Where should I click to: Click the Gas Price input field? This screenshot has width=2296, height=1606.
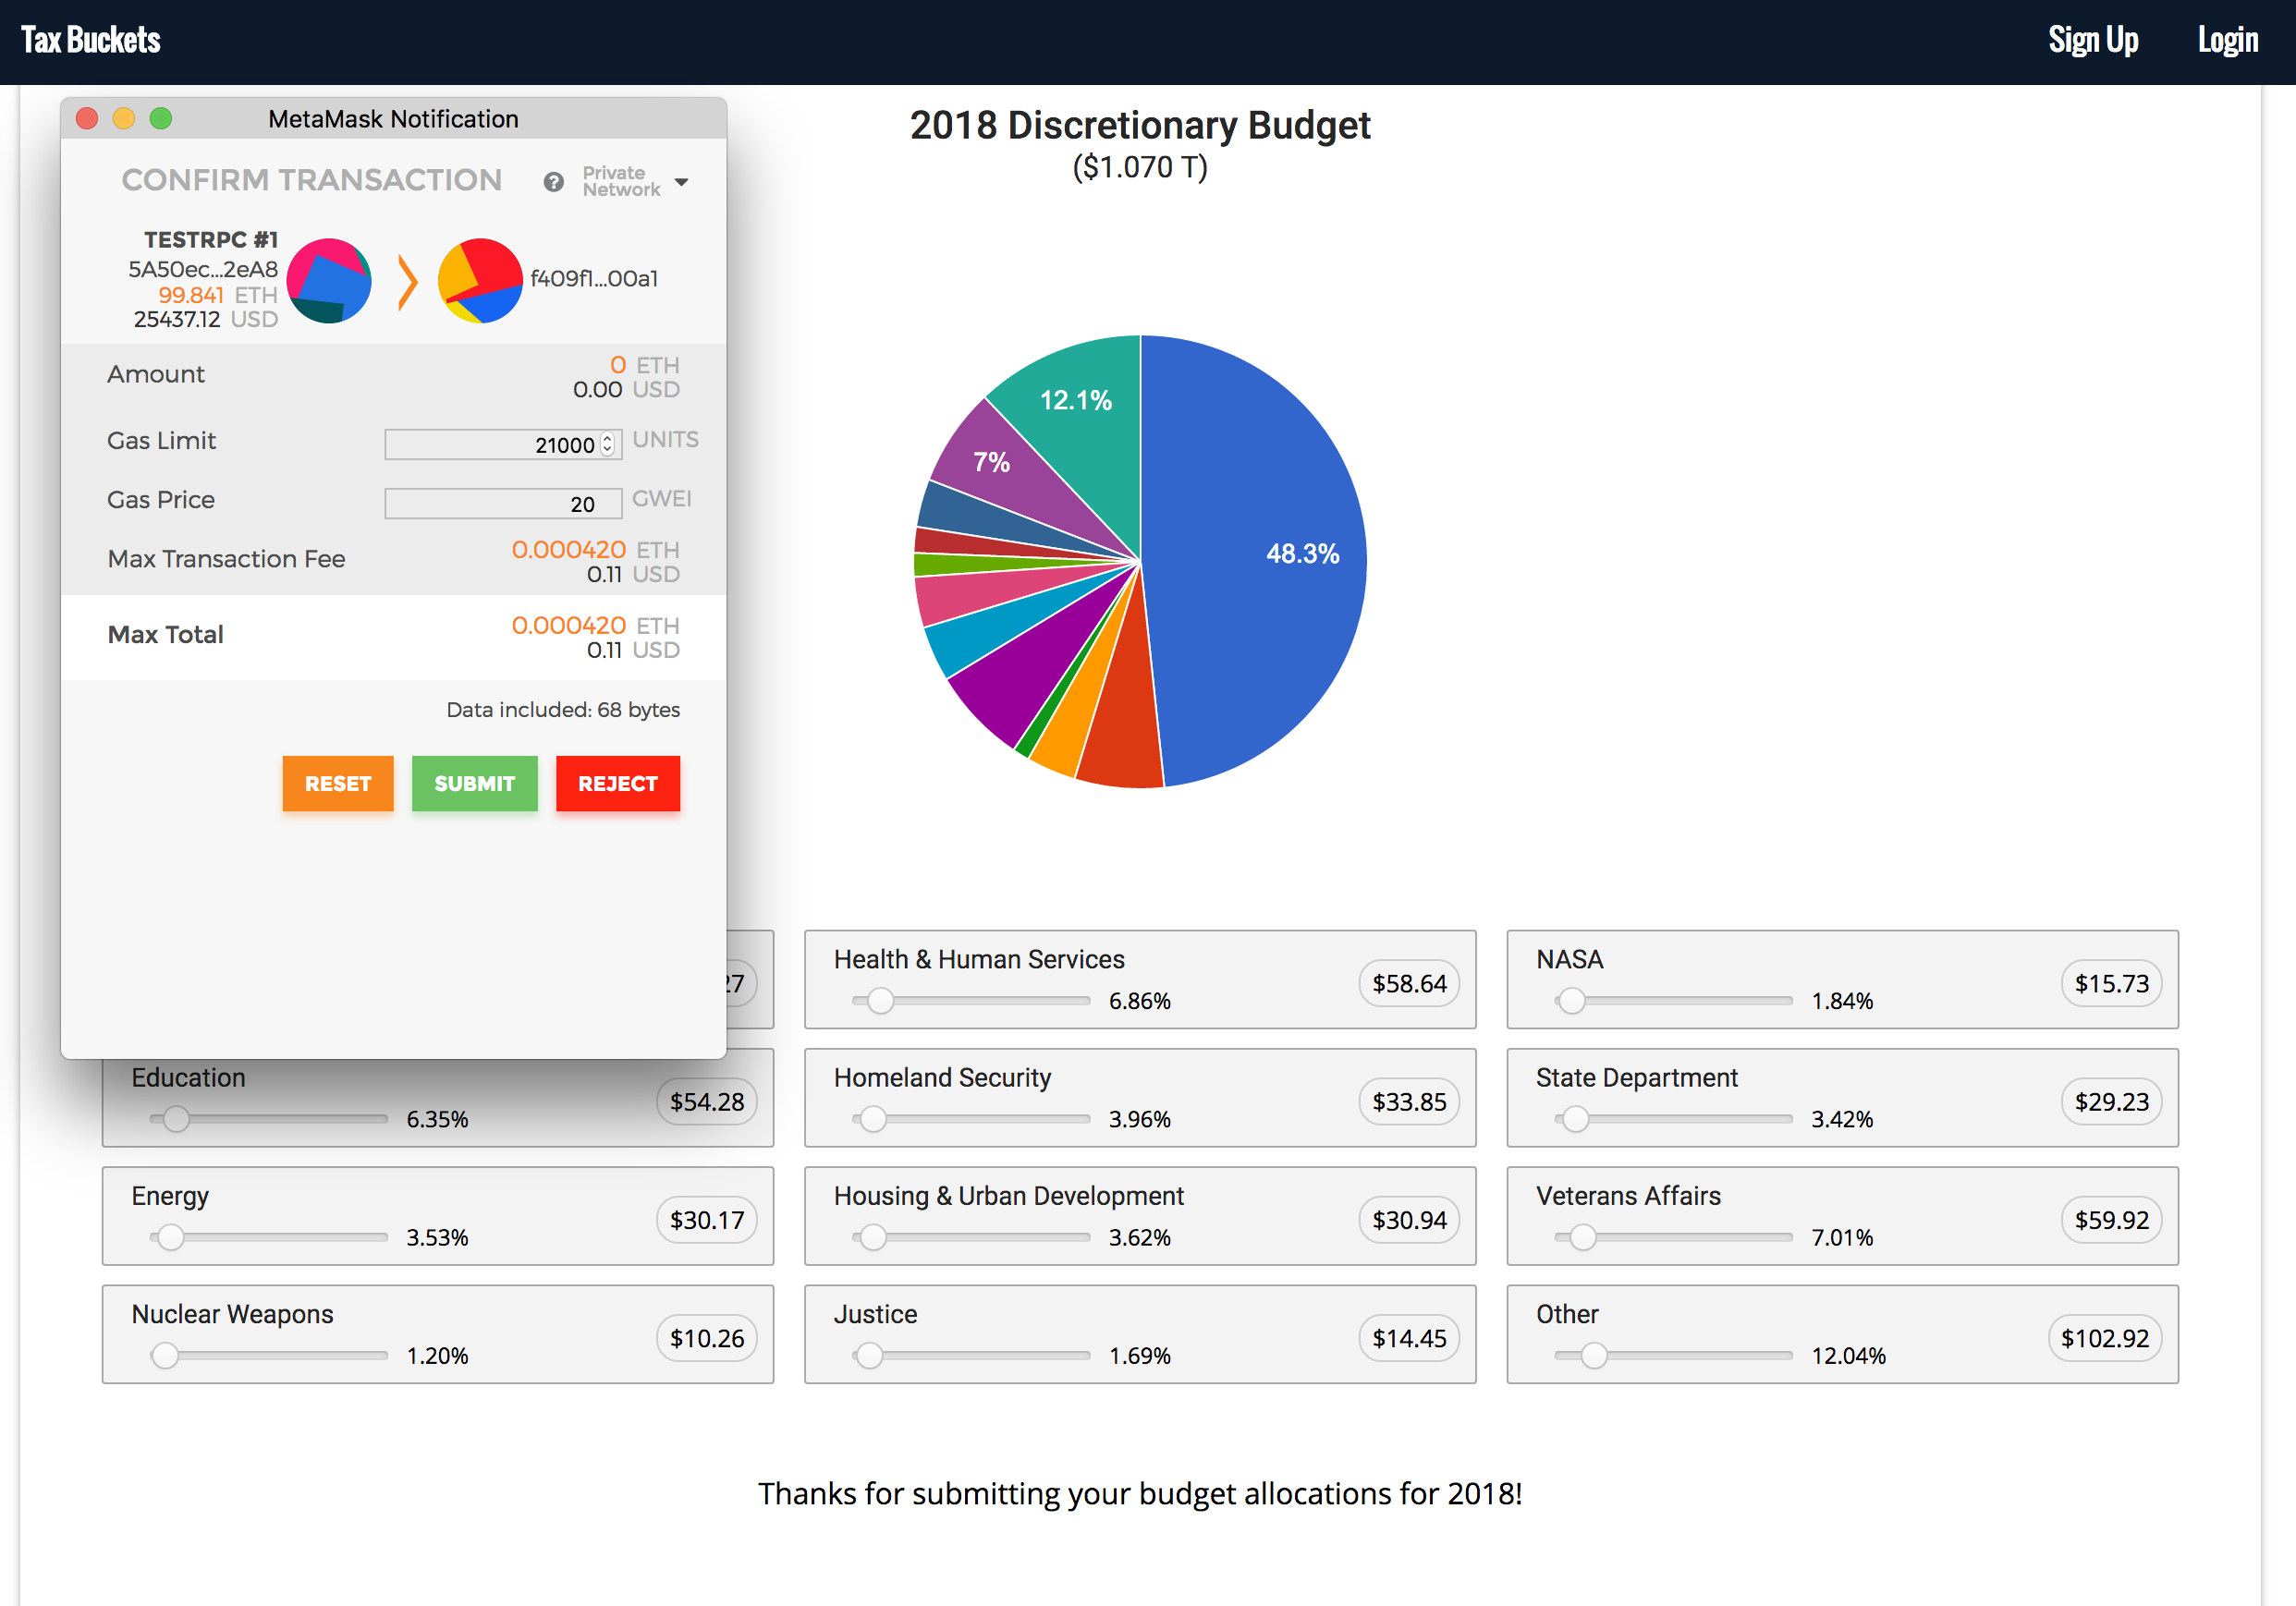pos(502,504)
